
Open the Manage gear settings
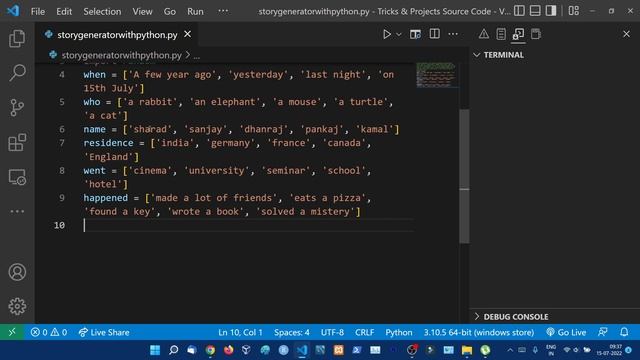click(x=17, y=306)
